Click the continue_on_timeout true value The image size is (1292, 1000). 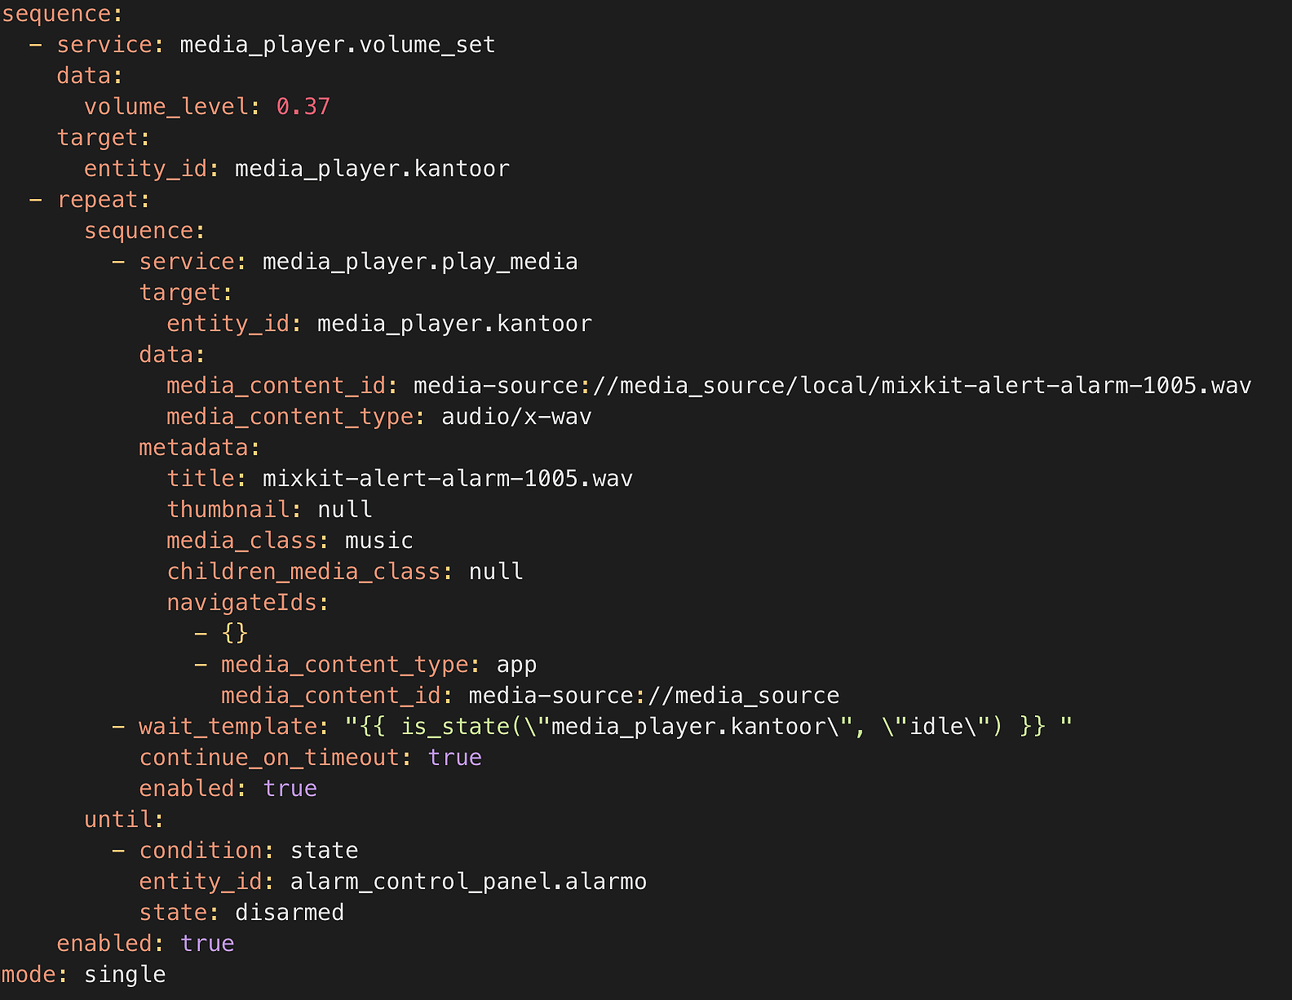455,757
